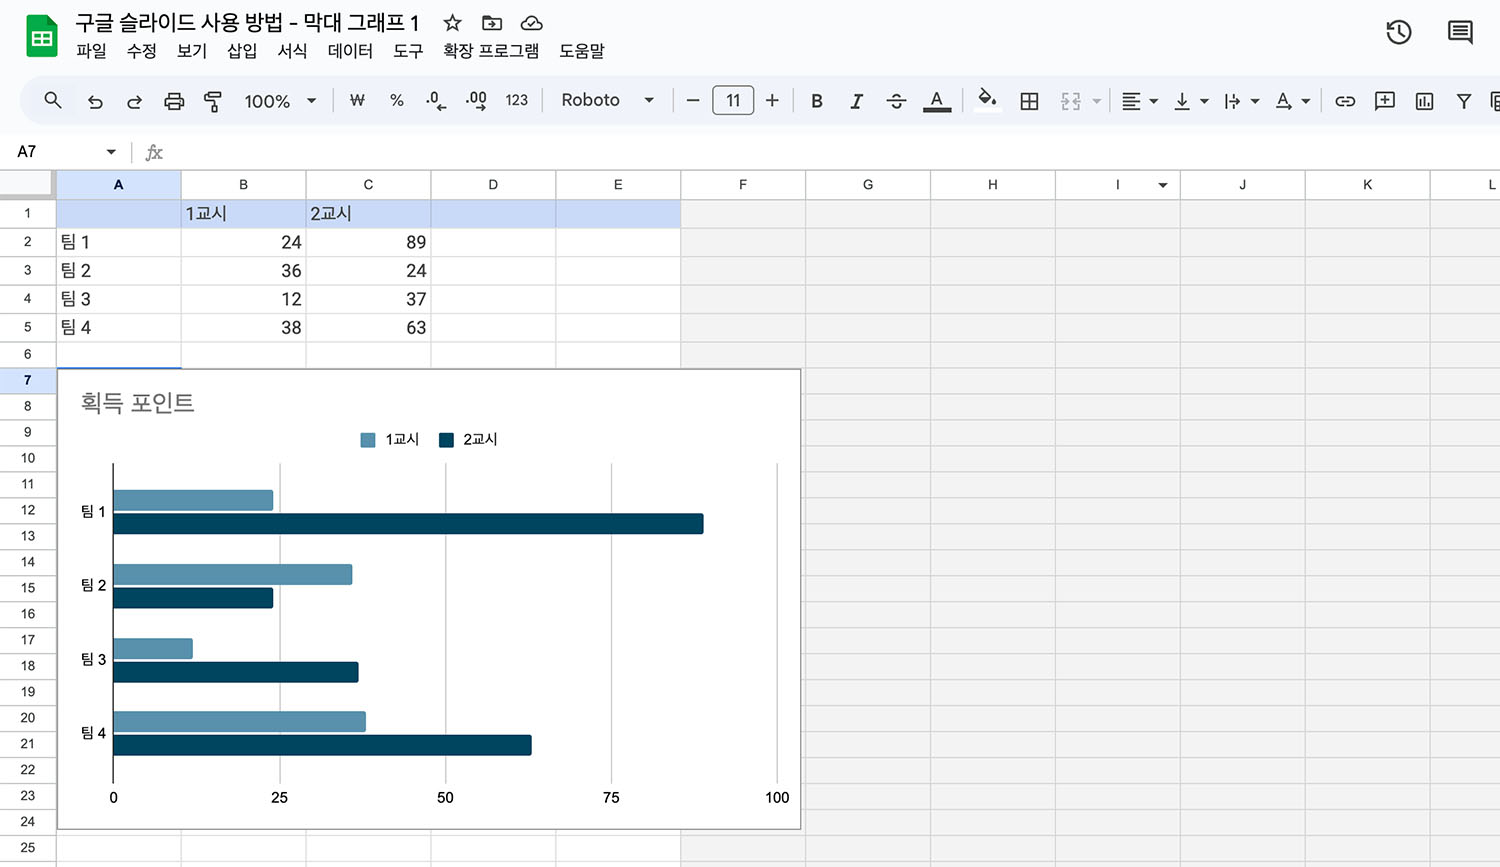Open the comments panel icon
The width and height of the screenshot is (1500, 867).
pos(1460,32)
